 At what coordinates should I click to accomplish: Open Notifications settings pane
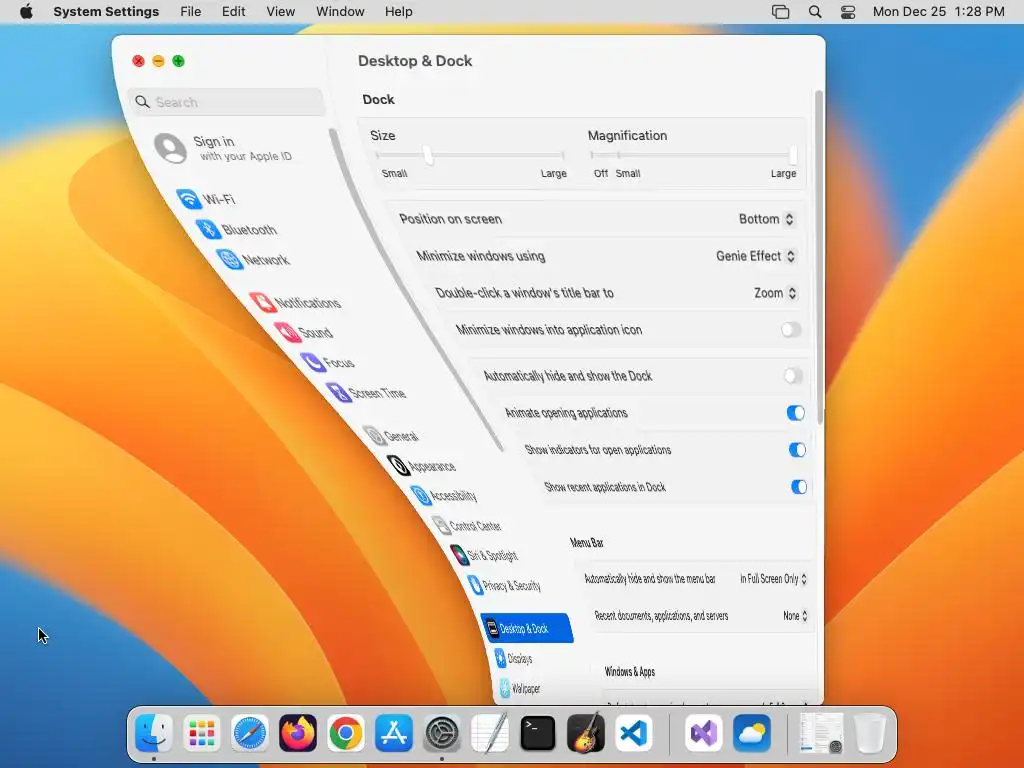click(x=295, y=302)
